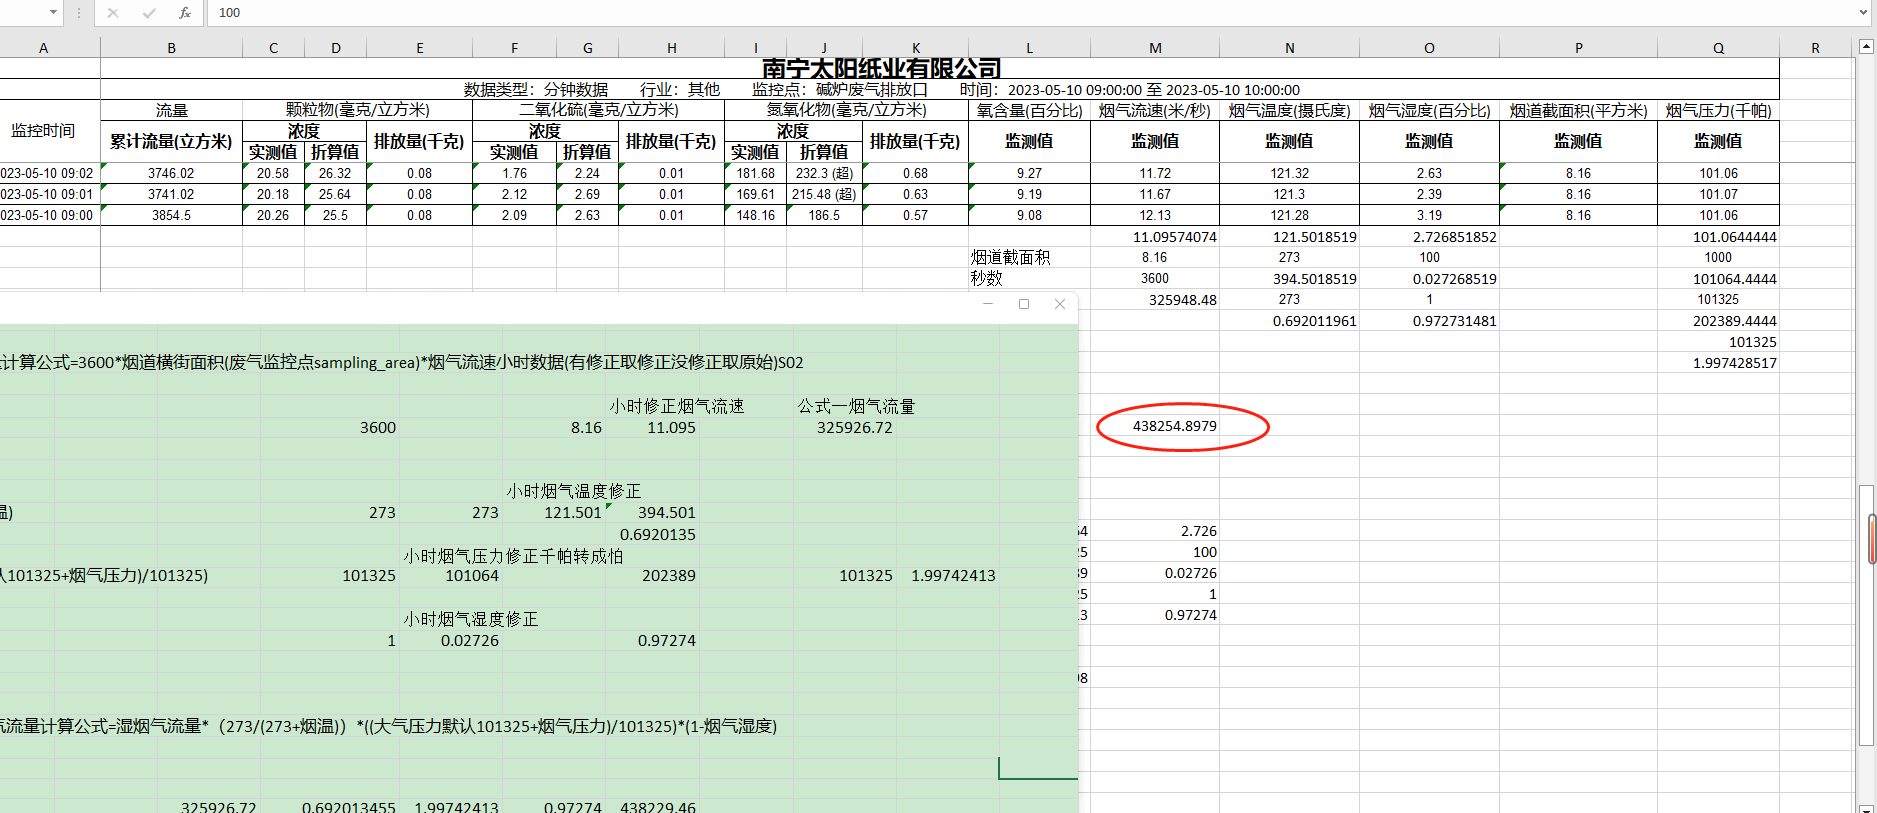Select column R header

[x=1816, y=48]
